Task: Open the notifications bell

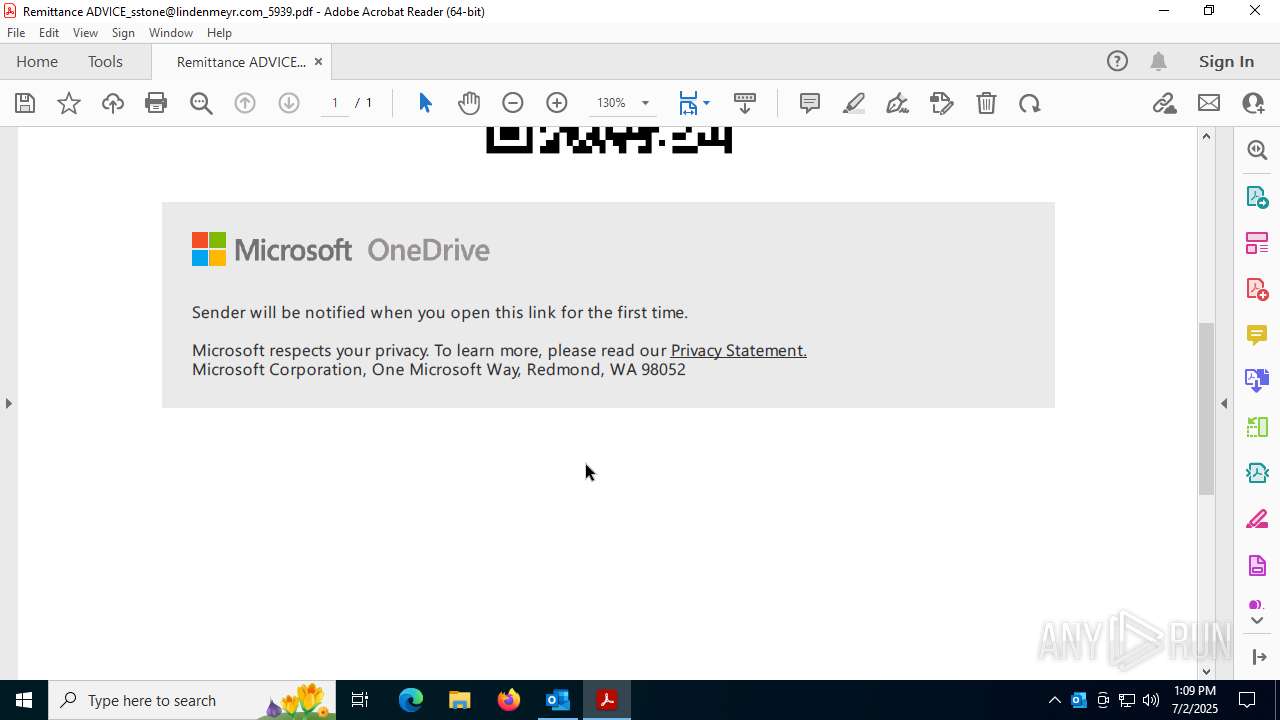Action: coord(1158,62)
